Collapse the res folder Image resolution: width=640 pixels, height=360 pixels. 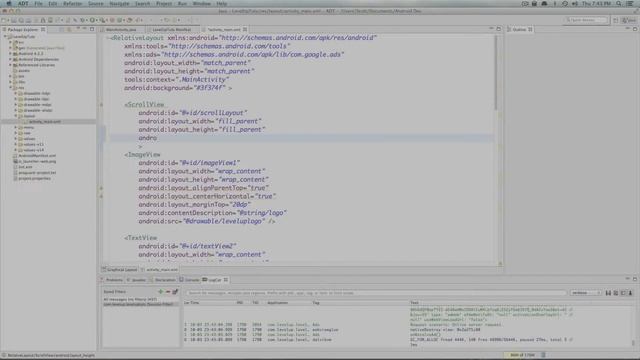(11, 87)
